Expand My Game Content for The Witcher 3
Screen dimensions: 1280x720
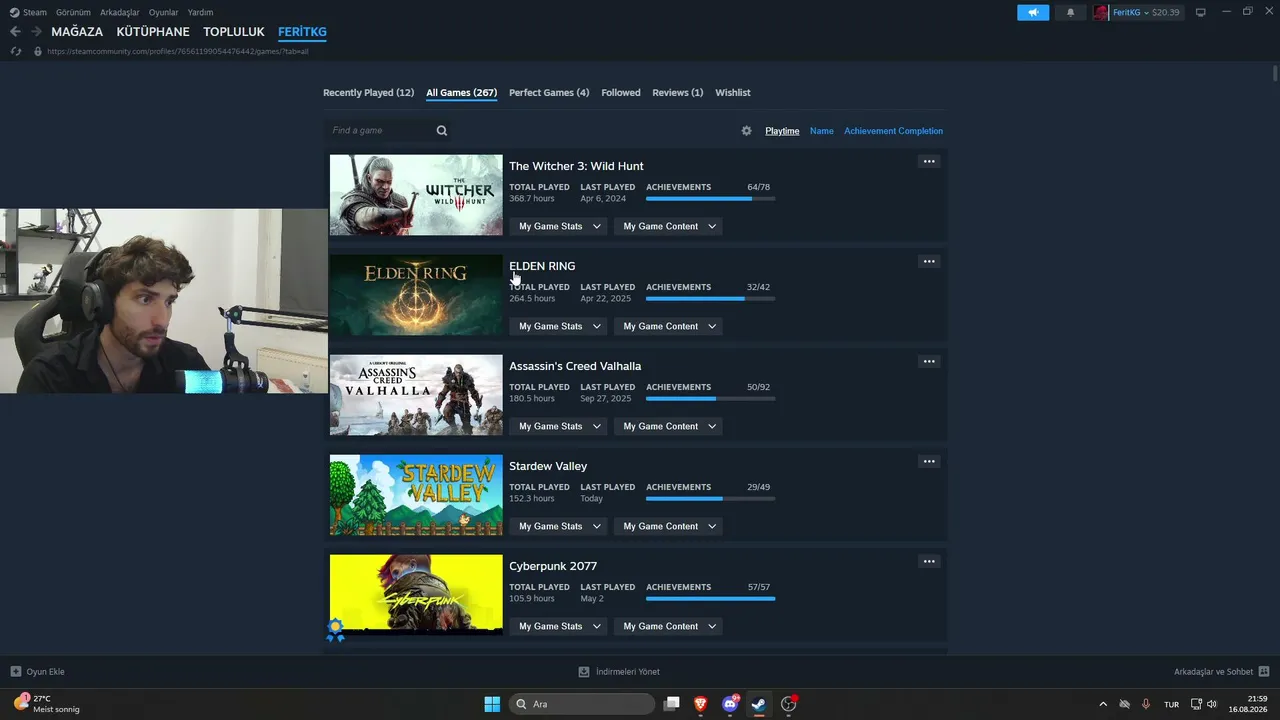[668, 226]
